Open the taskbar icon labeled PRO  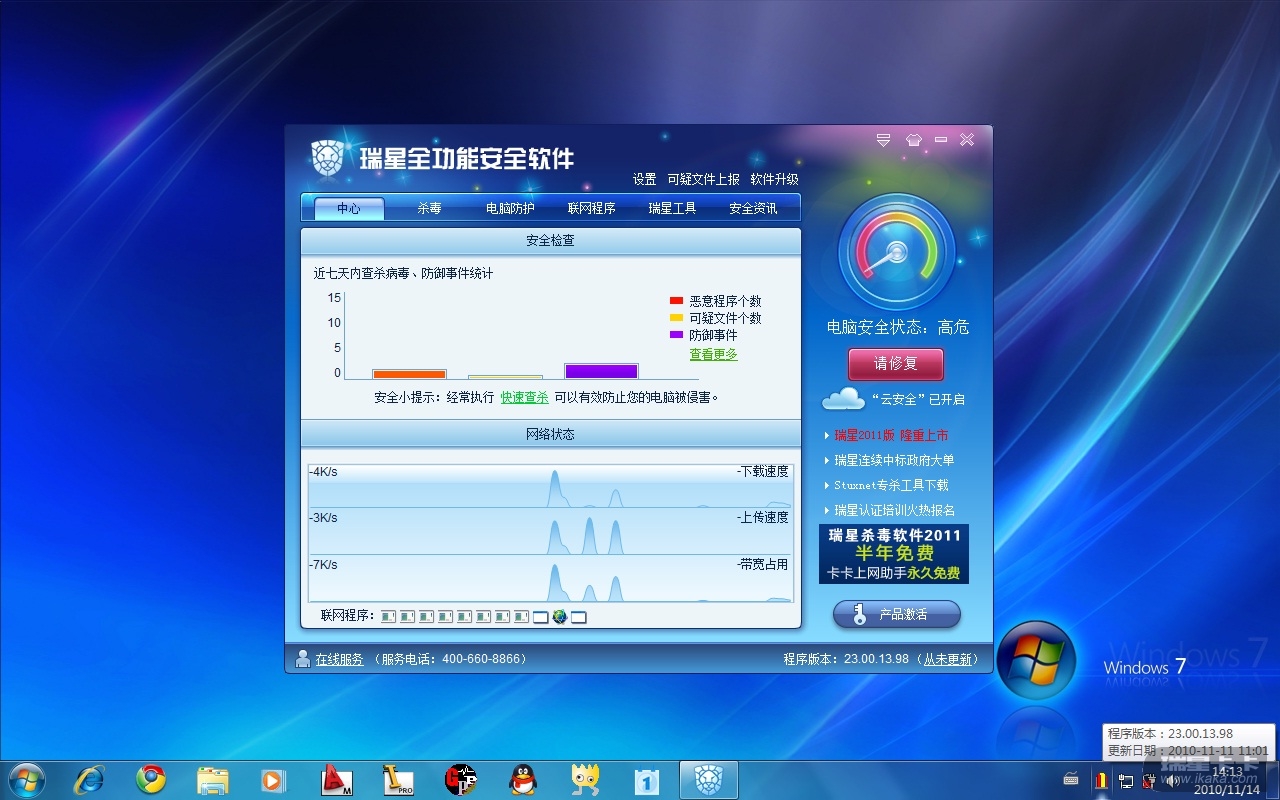tap(398, 780)
